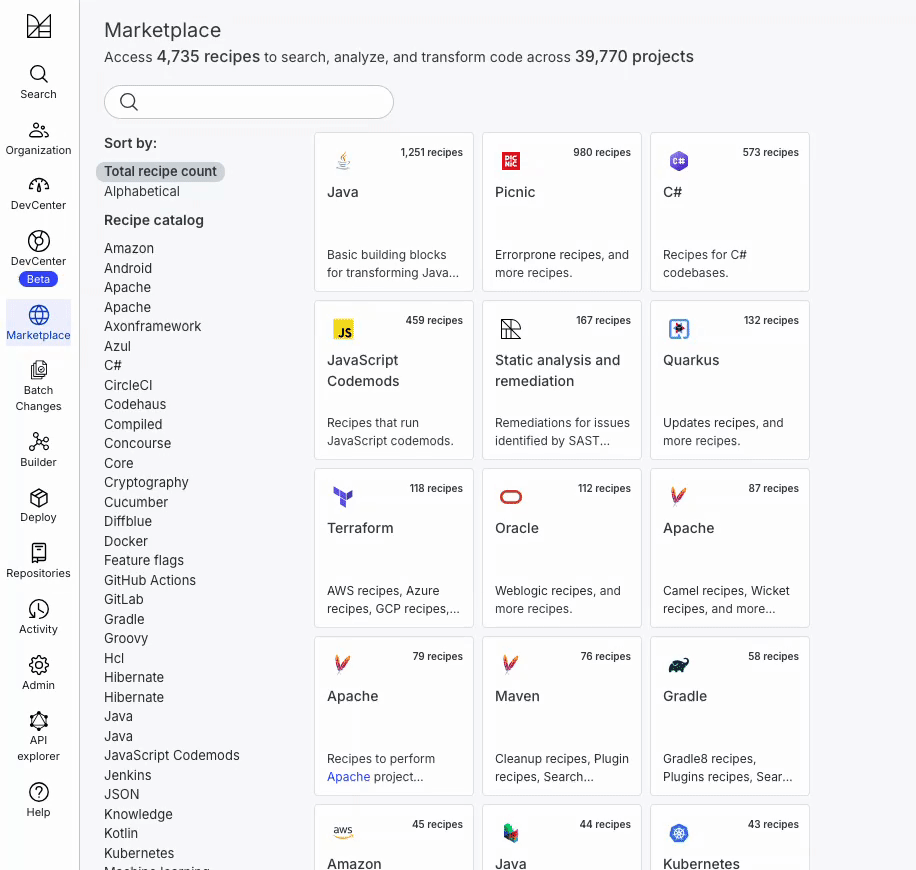
Task: Select Axonframework in recipe catalog
Action: tap(152, 327)
